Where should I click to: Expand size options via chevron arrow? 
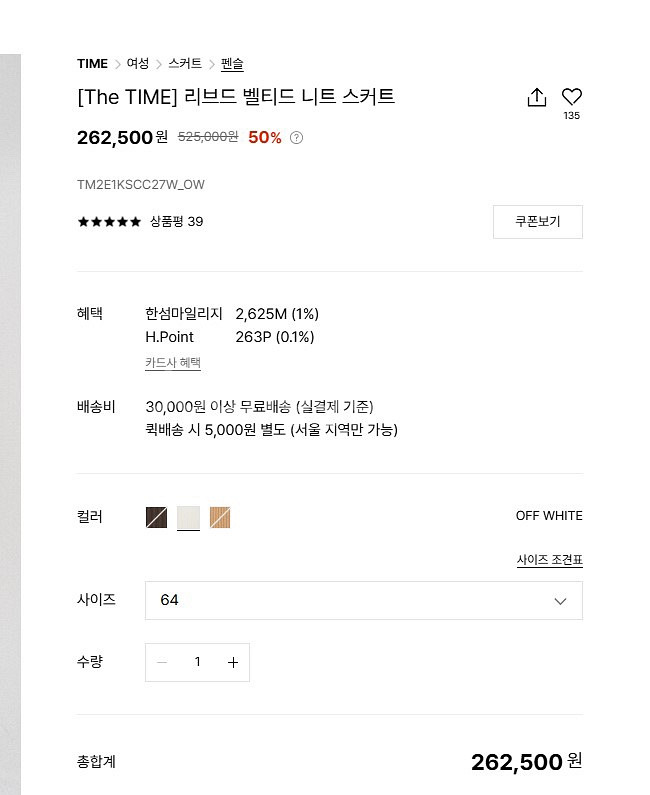(x=560, y=601)
